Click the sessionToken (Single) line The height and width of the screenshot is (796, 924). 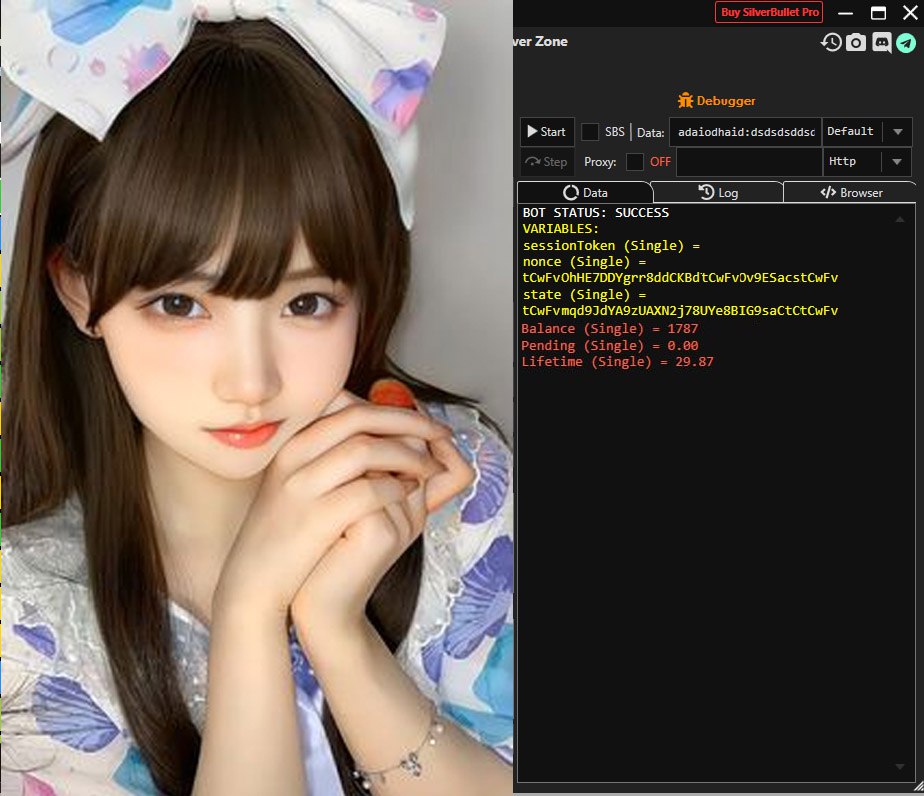[611, 246]
